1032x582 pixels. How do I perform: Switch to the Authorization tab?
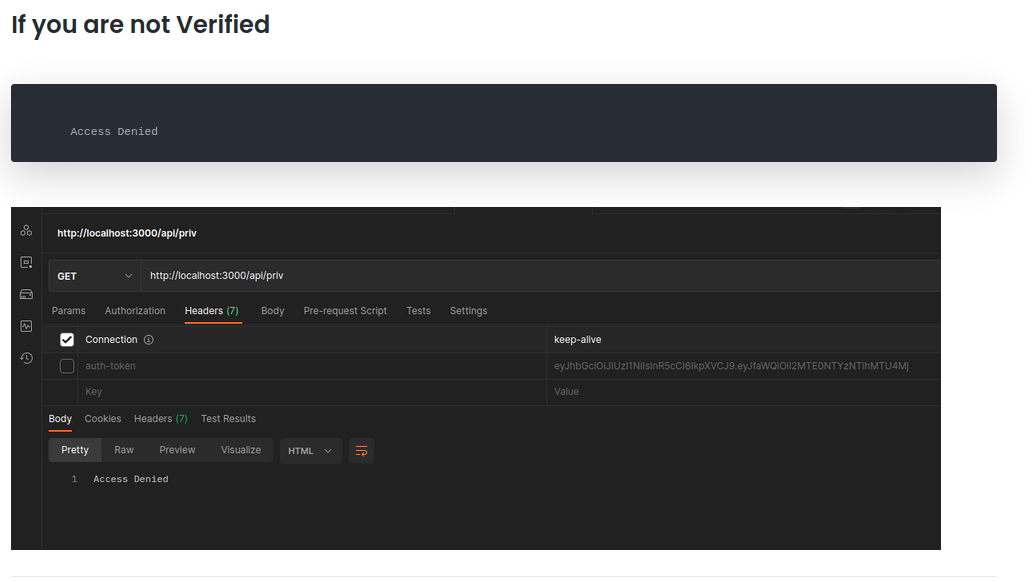(134, 310)
